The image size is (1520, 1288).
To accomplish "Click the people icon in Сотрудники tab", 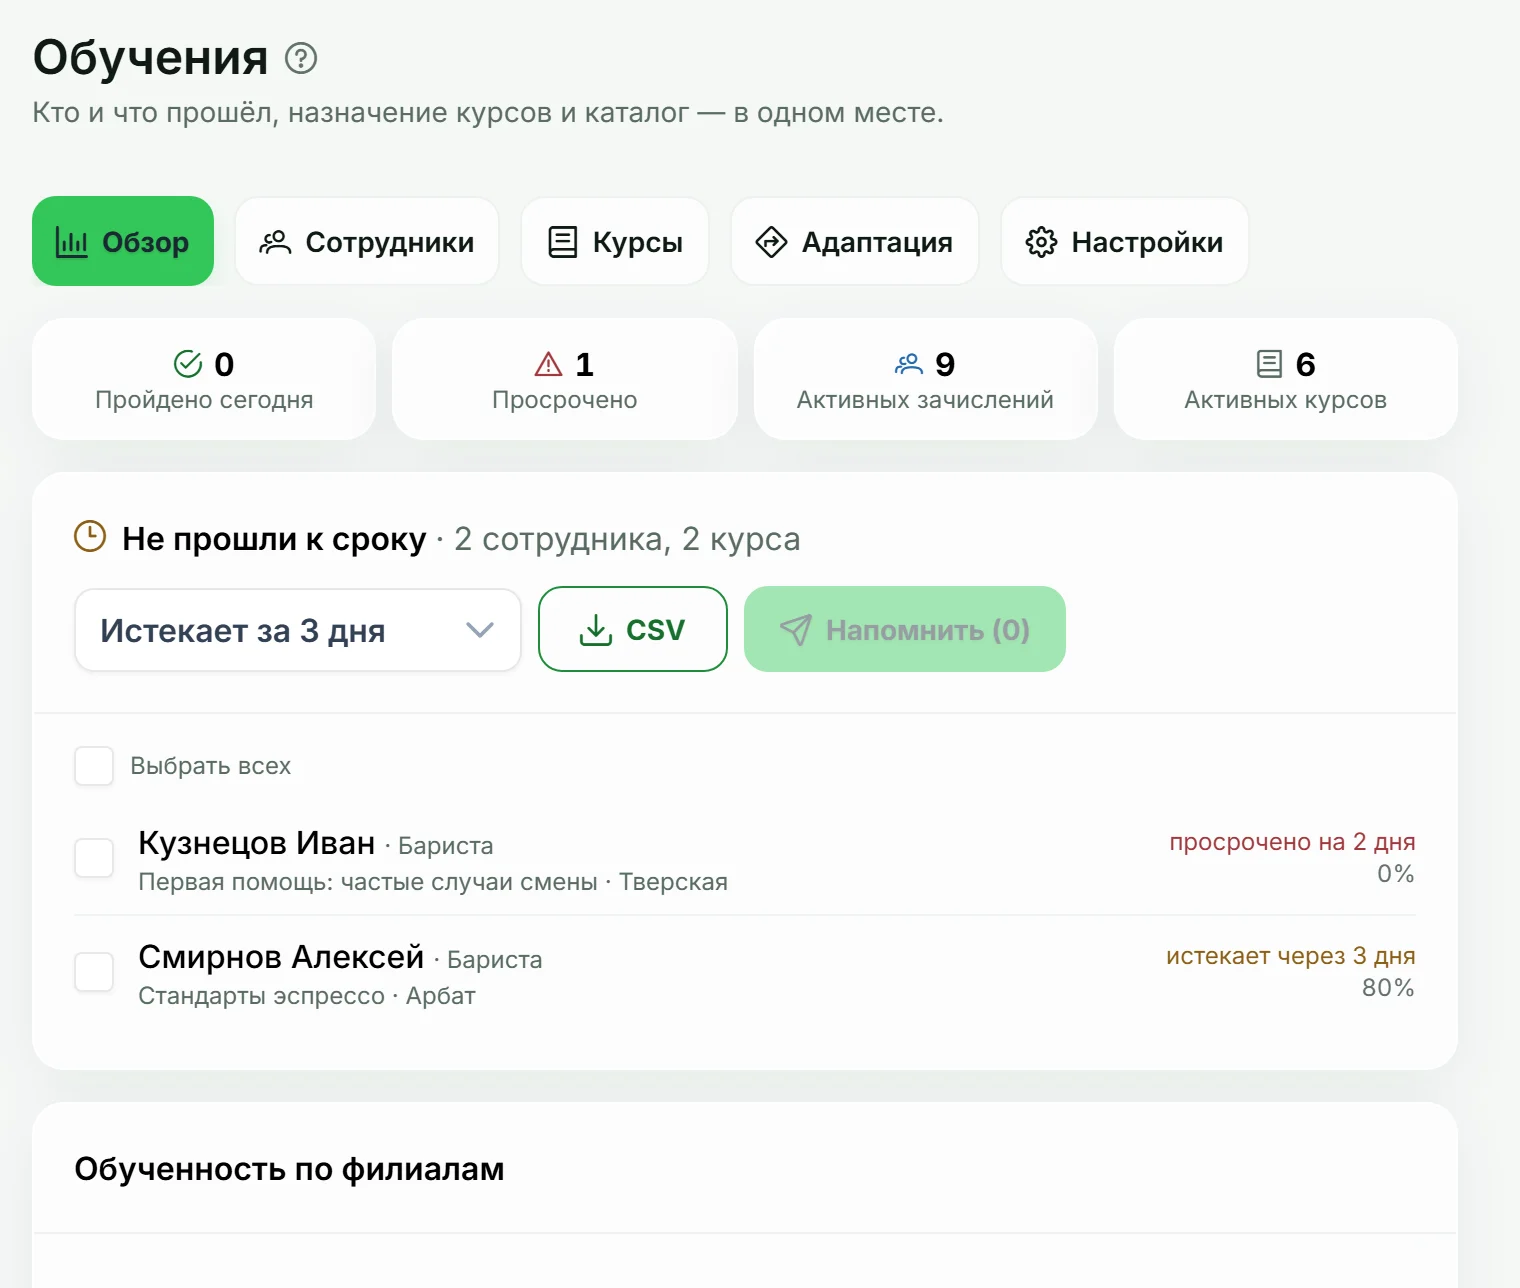I will point(275,242).
